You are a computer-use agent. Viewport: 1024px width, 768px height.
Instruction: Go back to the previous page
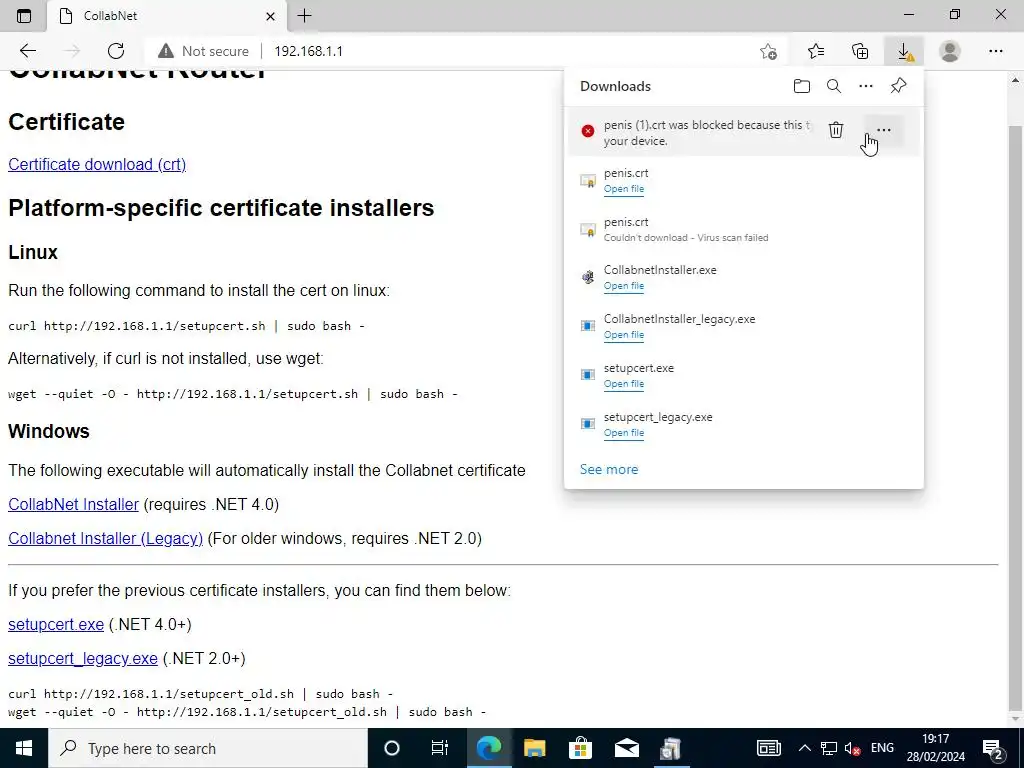27,51
